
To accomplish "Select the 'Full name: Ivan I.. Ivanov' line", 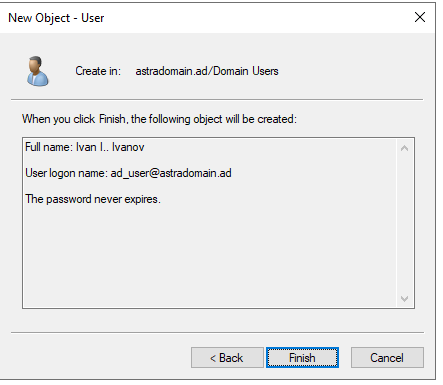I will tap(85, 147).
